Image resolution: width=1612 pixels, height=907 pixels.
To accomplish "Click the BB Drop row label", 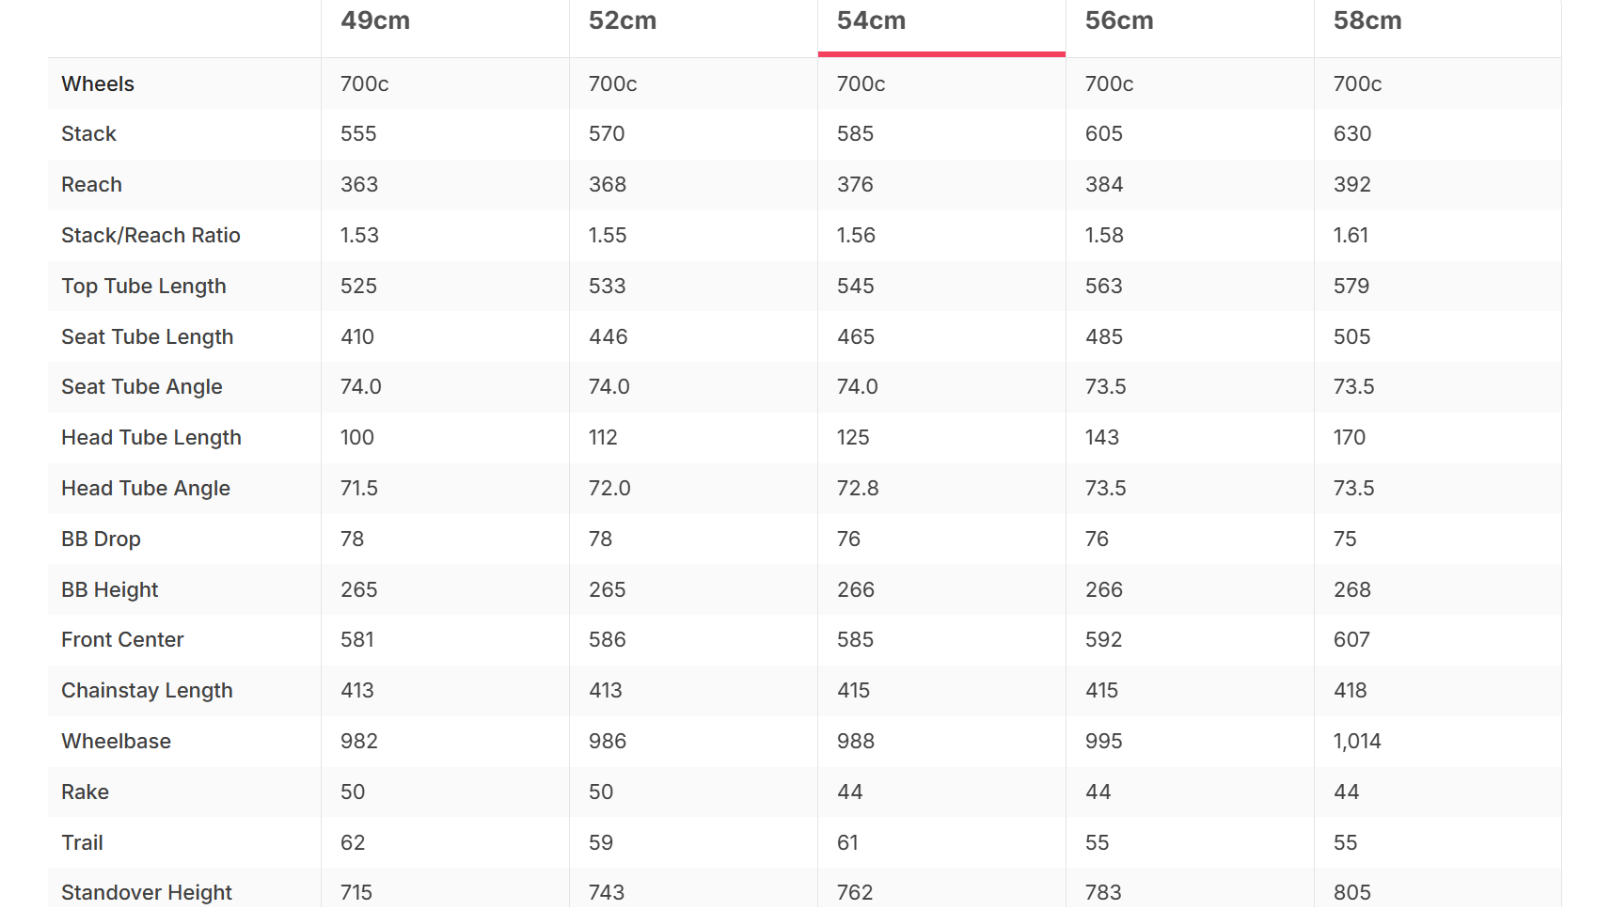I will click(x=101, y=539).
